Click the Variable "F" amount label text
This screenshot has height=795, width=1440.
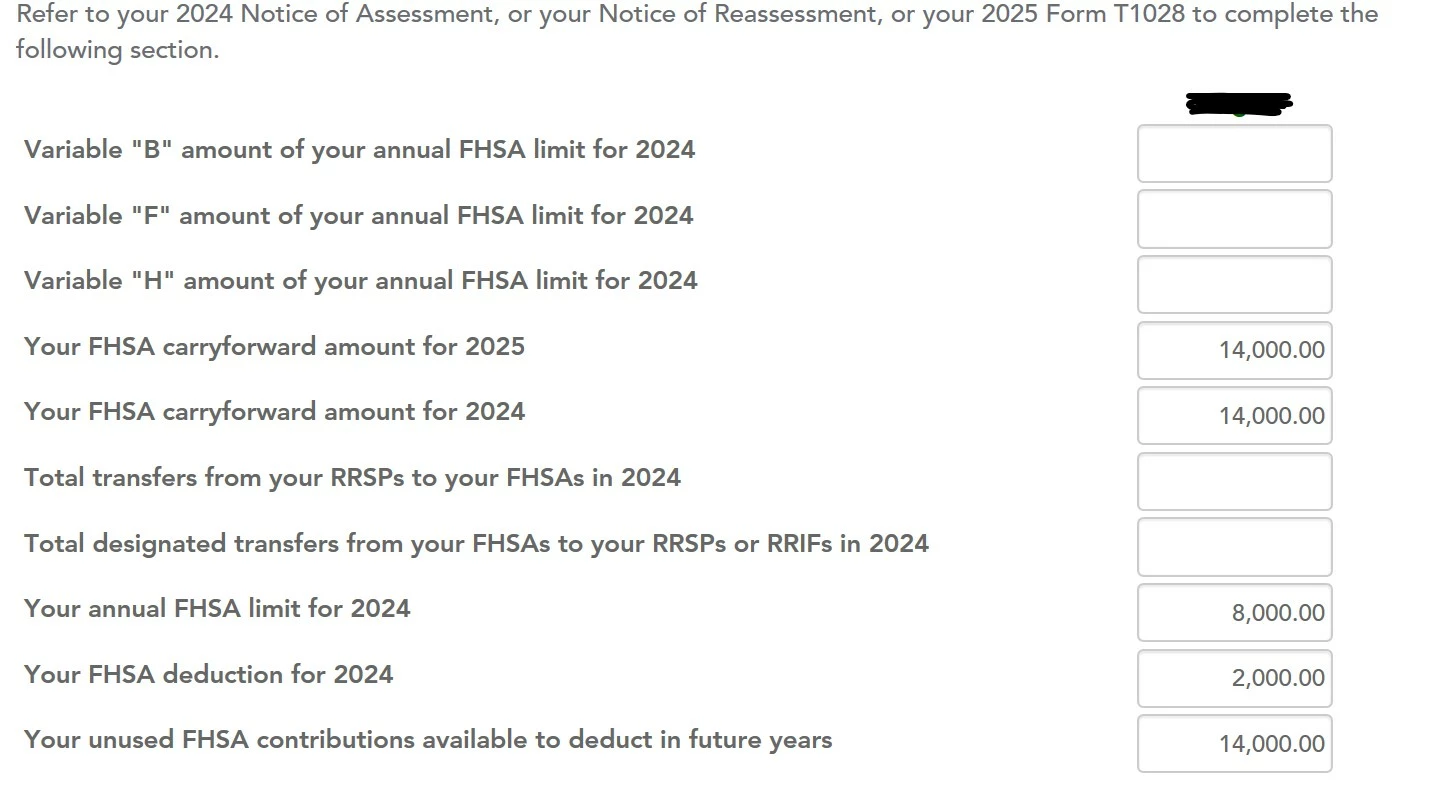click(358, 216)
